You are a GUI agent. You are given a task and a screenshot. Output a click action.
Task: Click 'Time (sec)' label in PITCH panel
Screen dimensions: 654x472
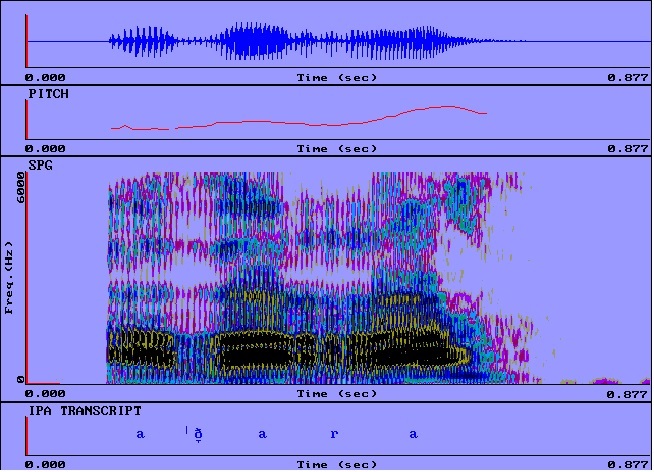337,149
